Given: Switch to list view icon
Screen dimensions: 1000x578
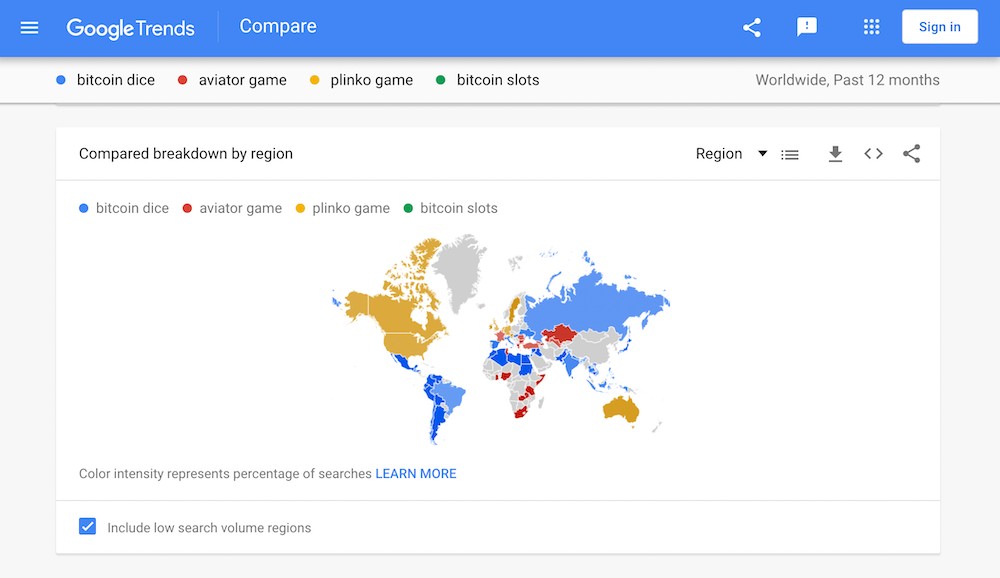Looking at the screenshot, I should pos(790,154).
